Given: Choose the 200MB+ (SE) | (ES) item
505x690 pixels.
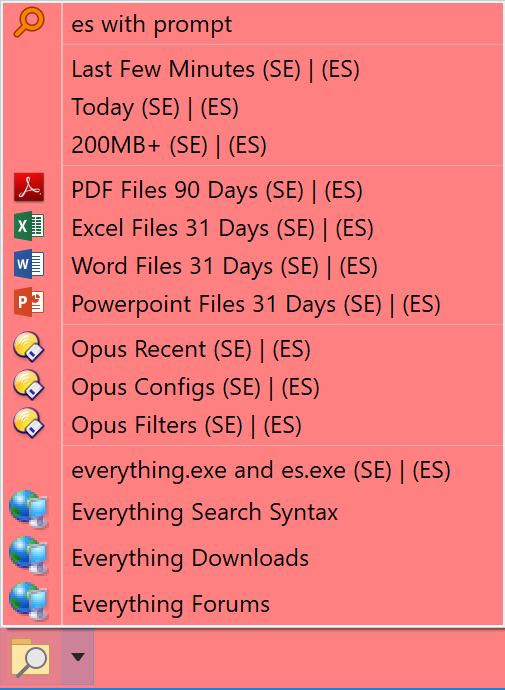Looking at the screenshot, I should [283, 145].
